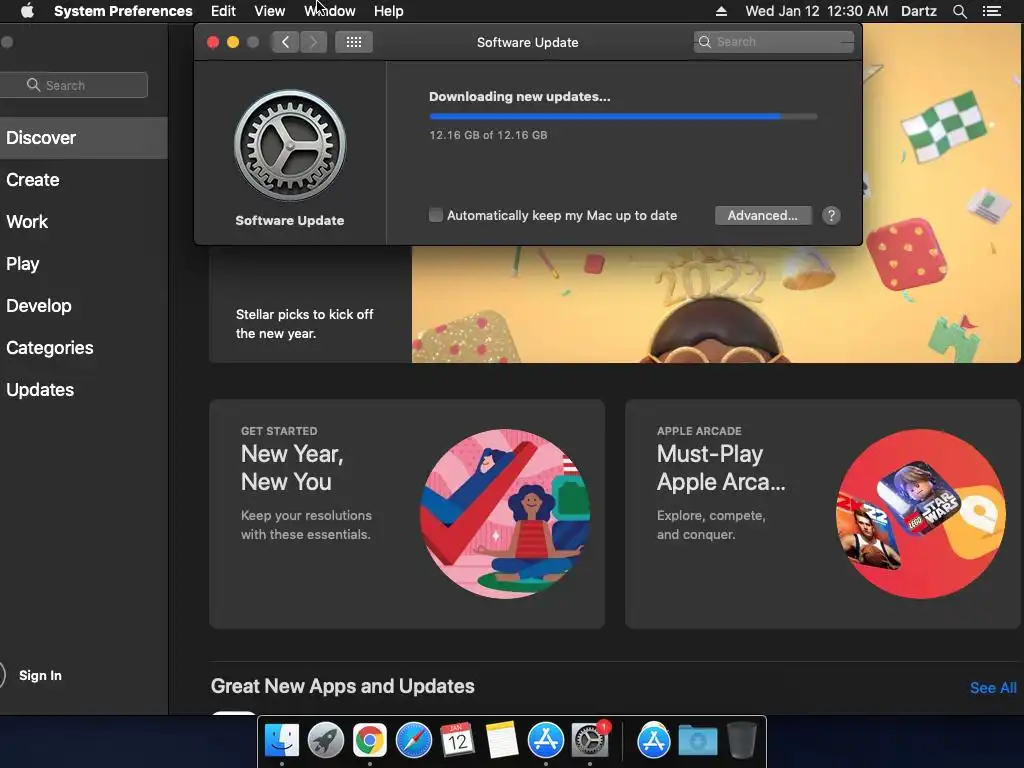Click the Dartz user name in menu bar
This screenshot has width=1024, height=768.
click(919, 11)
